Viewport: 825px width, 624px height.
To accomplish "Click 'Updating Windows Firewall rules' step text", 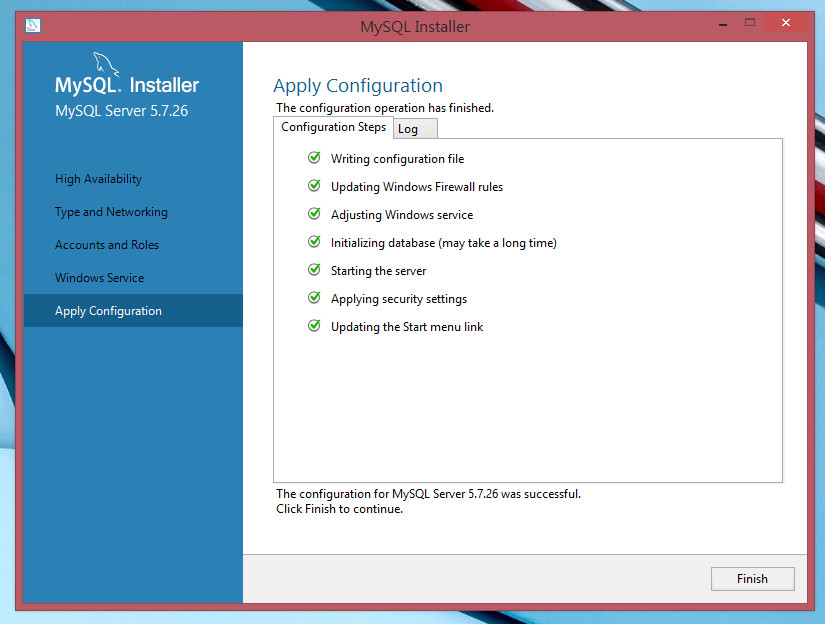I will (x=417, y=187).
